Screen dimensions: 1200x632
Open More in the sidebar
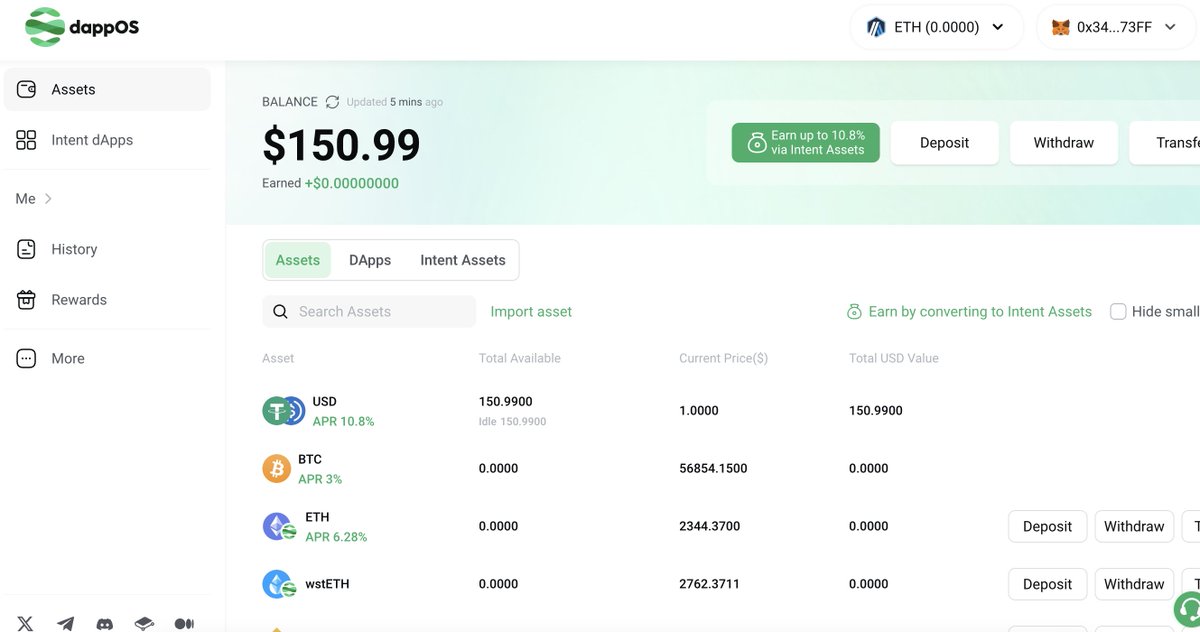click(107, 358)
